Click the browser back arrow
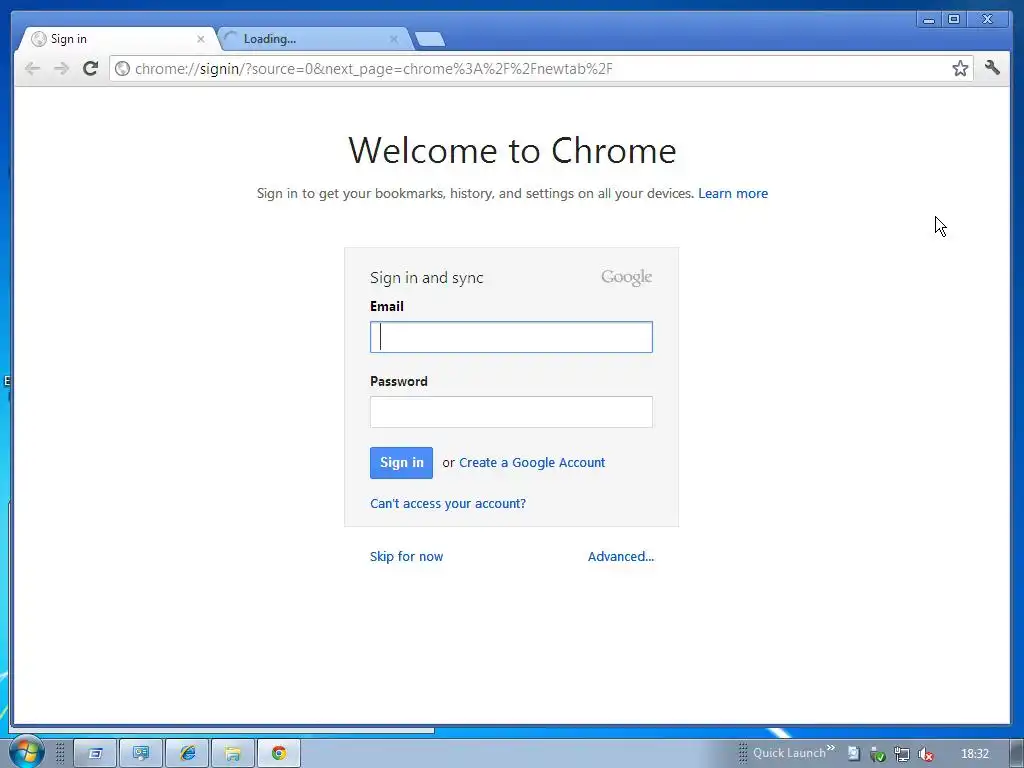The height and width of the screenshot is (768, 1024). pos(32,69)
